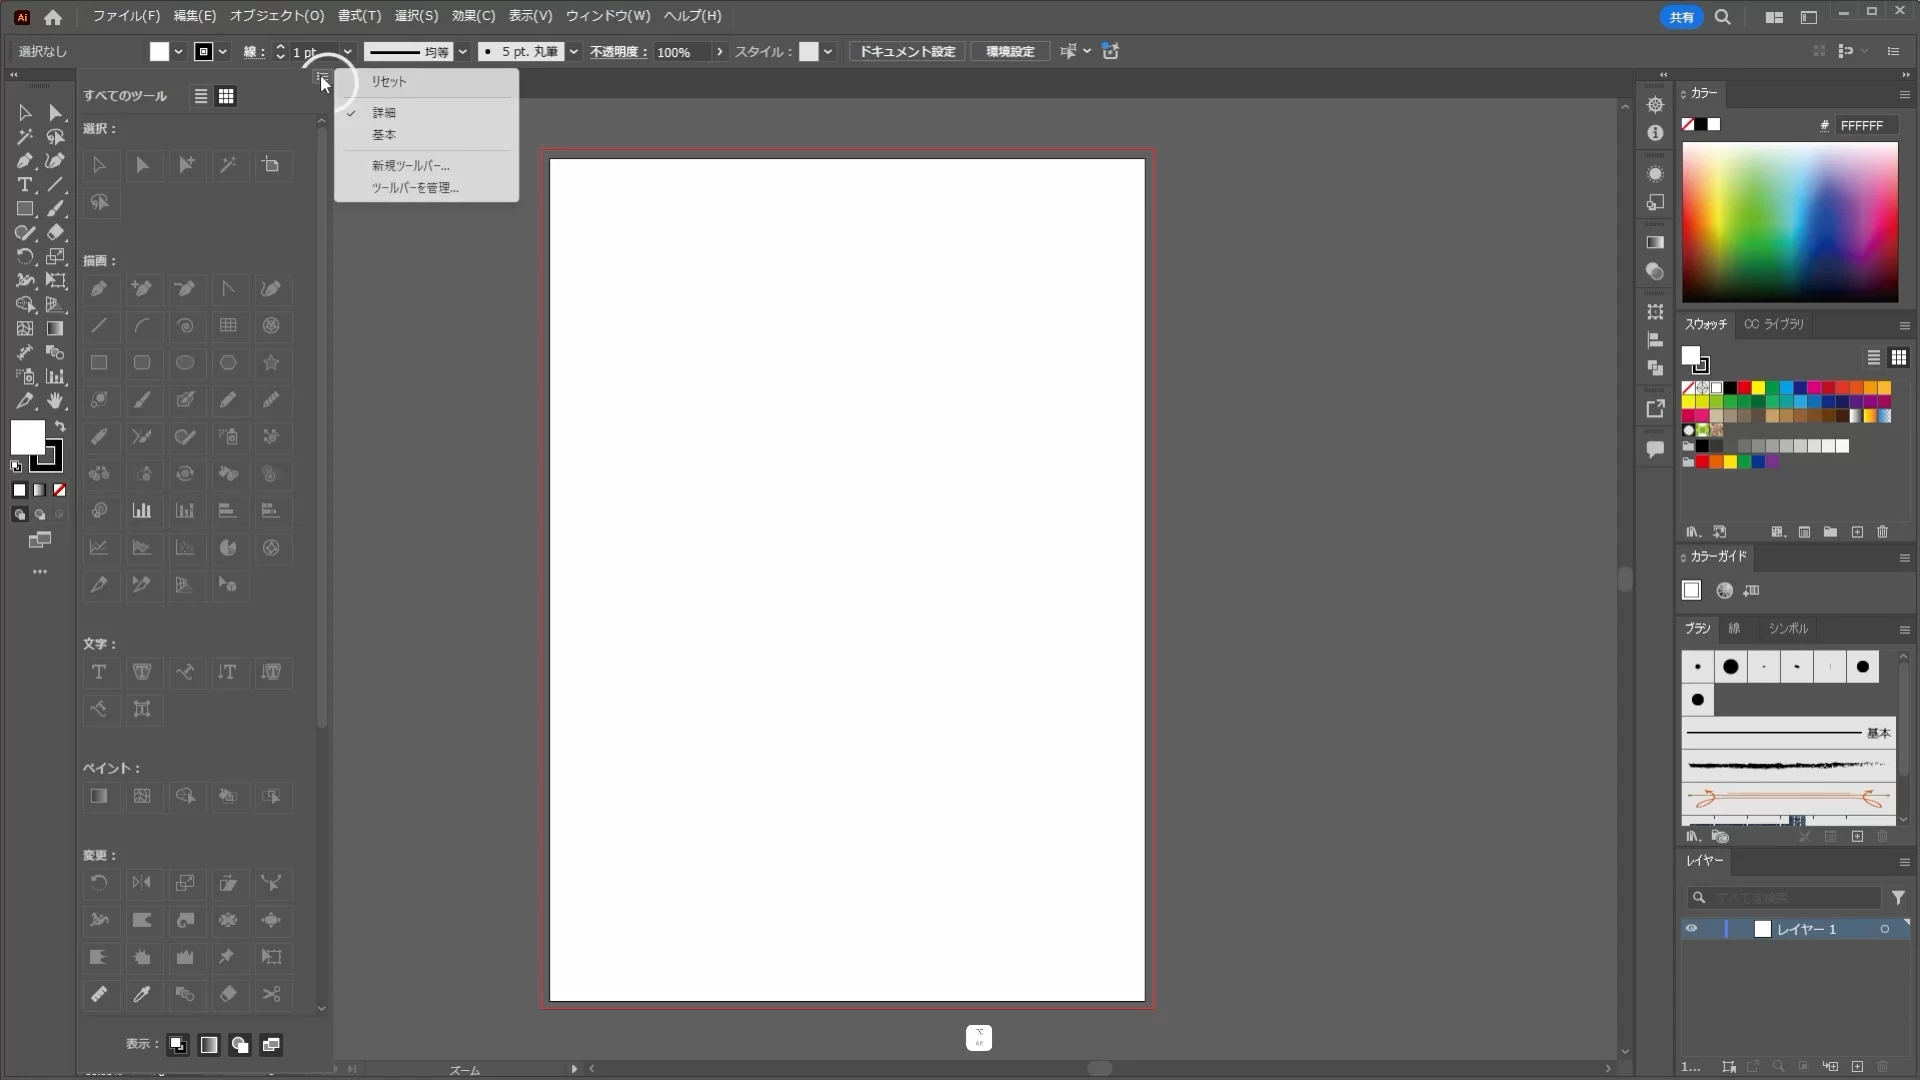The image size is (1920, 1080).
Task: Open the fill color dropdown in control bar
Action: [178, 52]
